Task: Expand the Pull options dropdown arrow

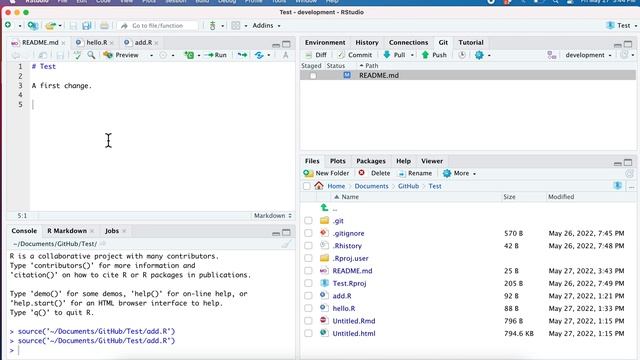Action: pyautogui.click(x=412, y=55)
